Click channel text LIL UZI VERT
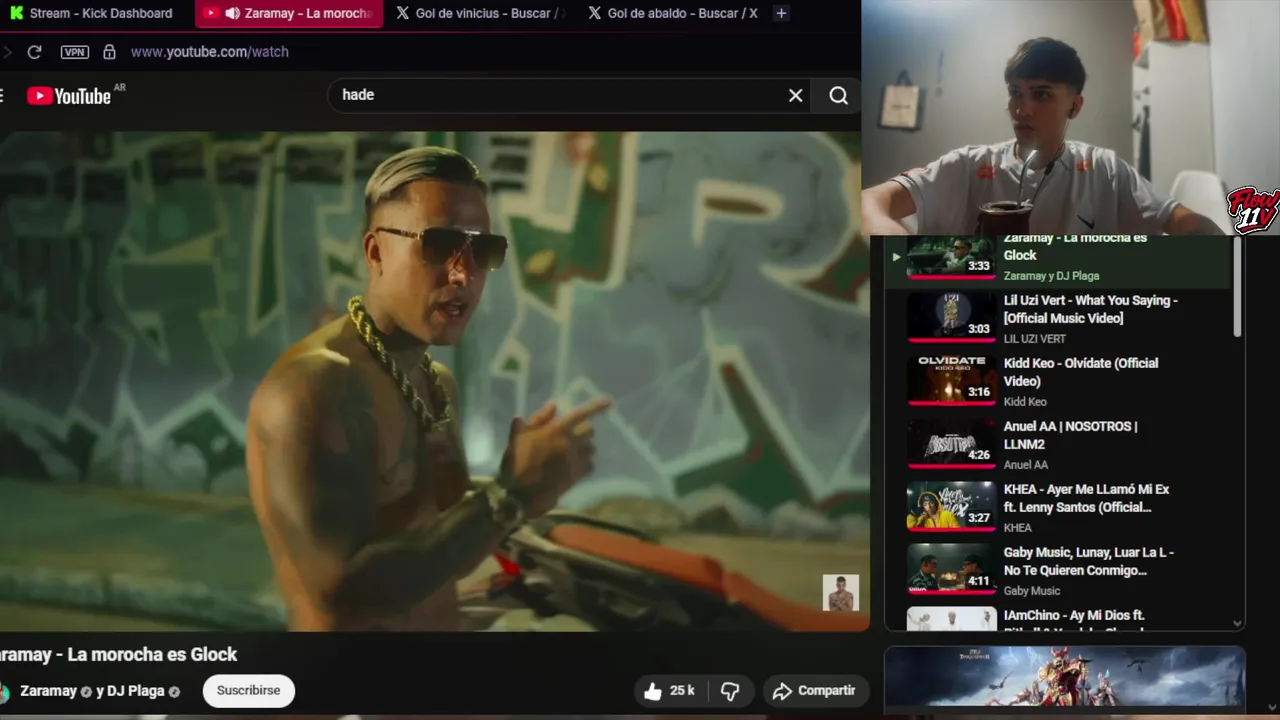Image resolution: width=1280 pixels, height=720 pixels. [x=1035, y=339]
